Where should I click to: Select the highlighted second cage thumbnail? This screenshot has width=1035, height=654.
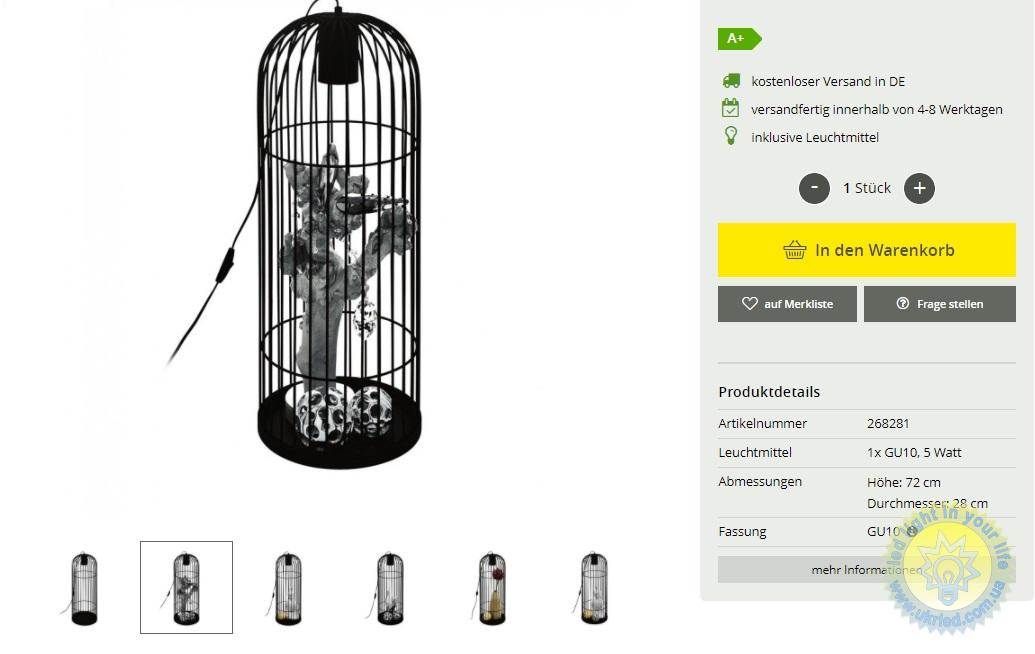(x=186, y=587)
